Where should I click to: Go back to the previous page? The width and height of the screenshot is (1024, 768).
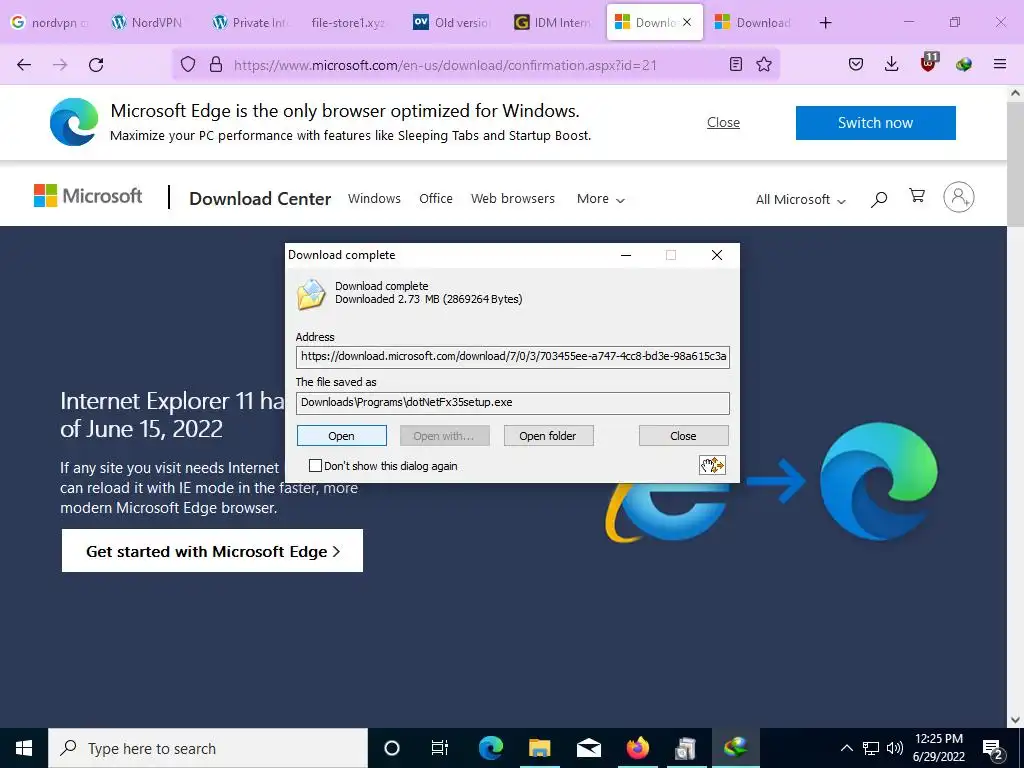point(24,65)
